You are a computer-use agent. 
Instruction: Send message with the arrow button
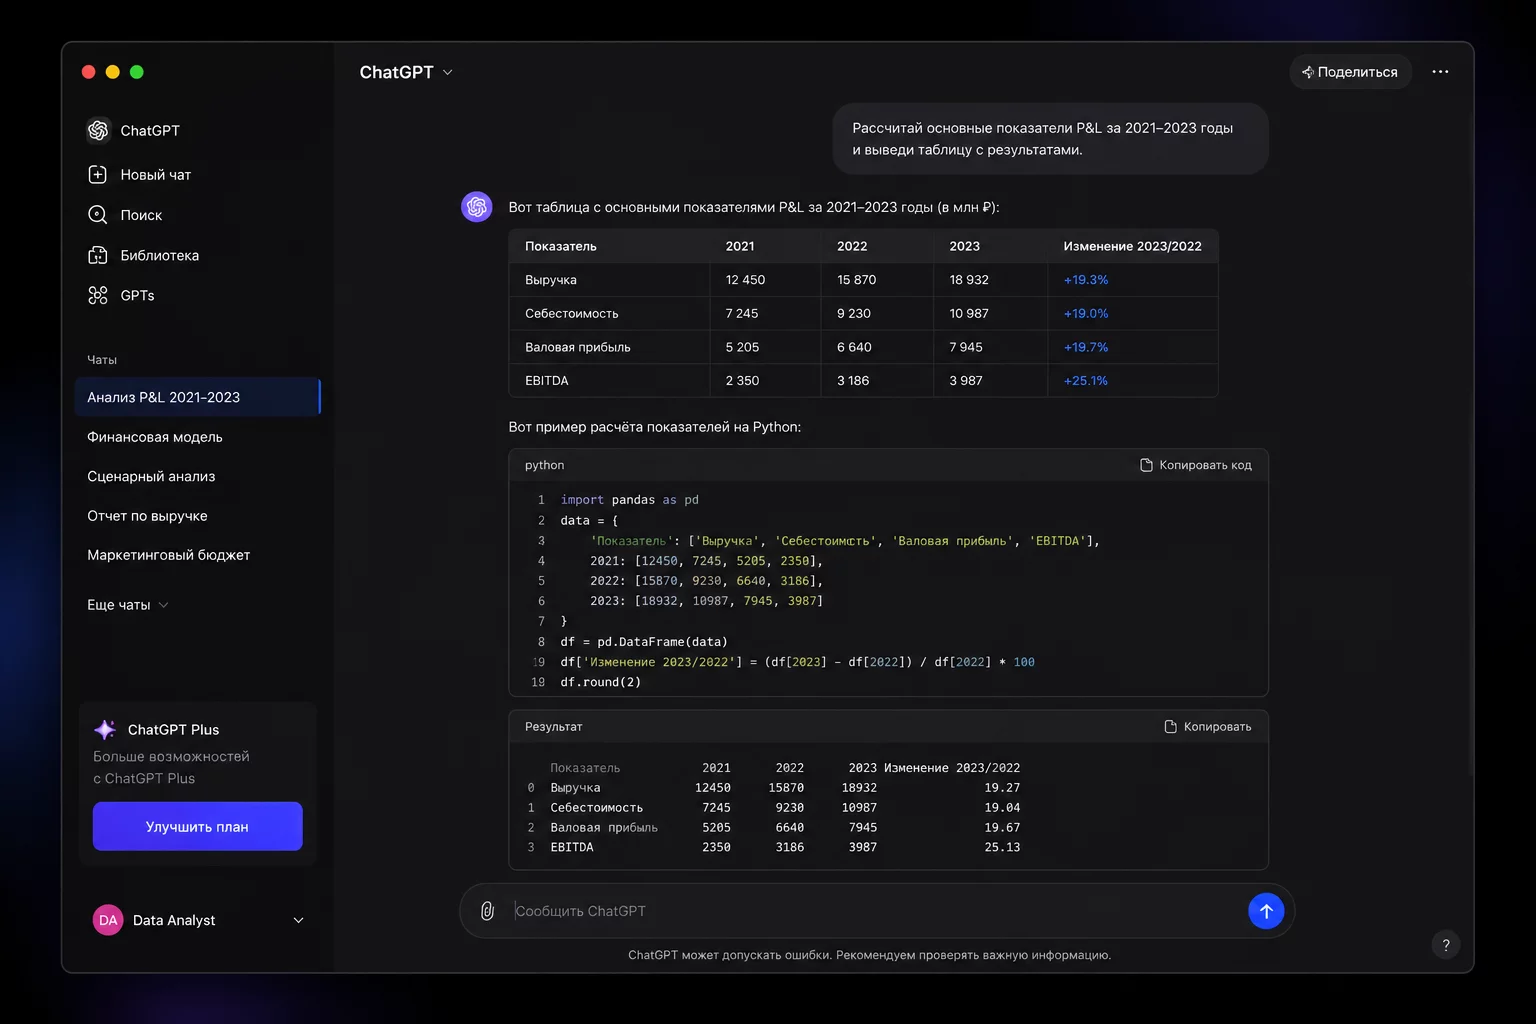(1266, 911)
